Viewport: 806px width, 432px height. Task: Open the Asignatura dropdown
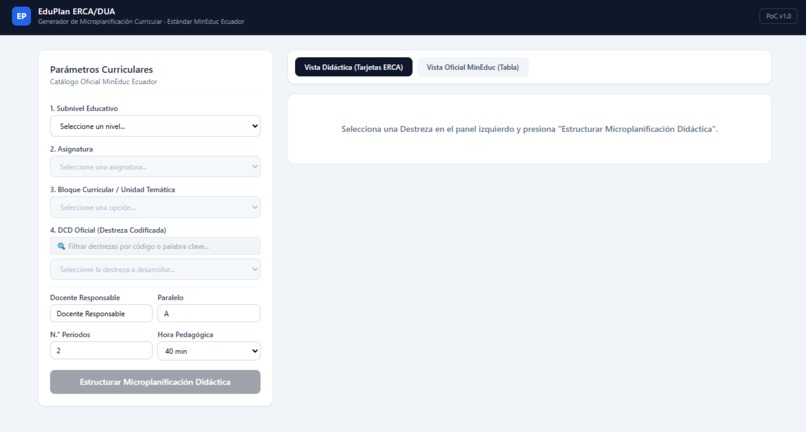[155, 167]
